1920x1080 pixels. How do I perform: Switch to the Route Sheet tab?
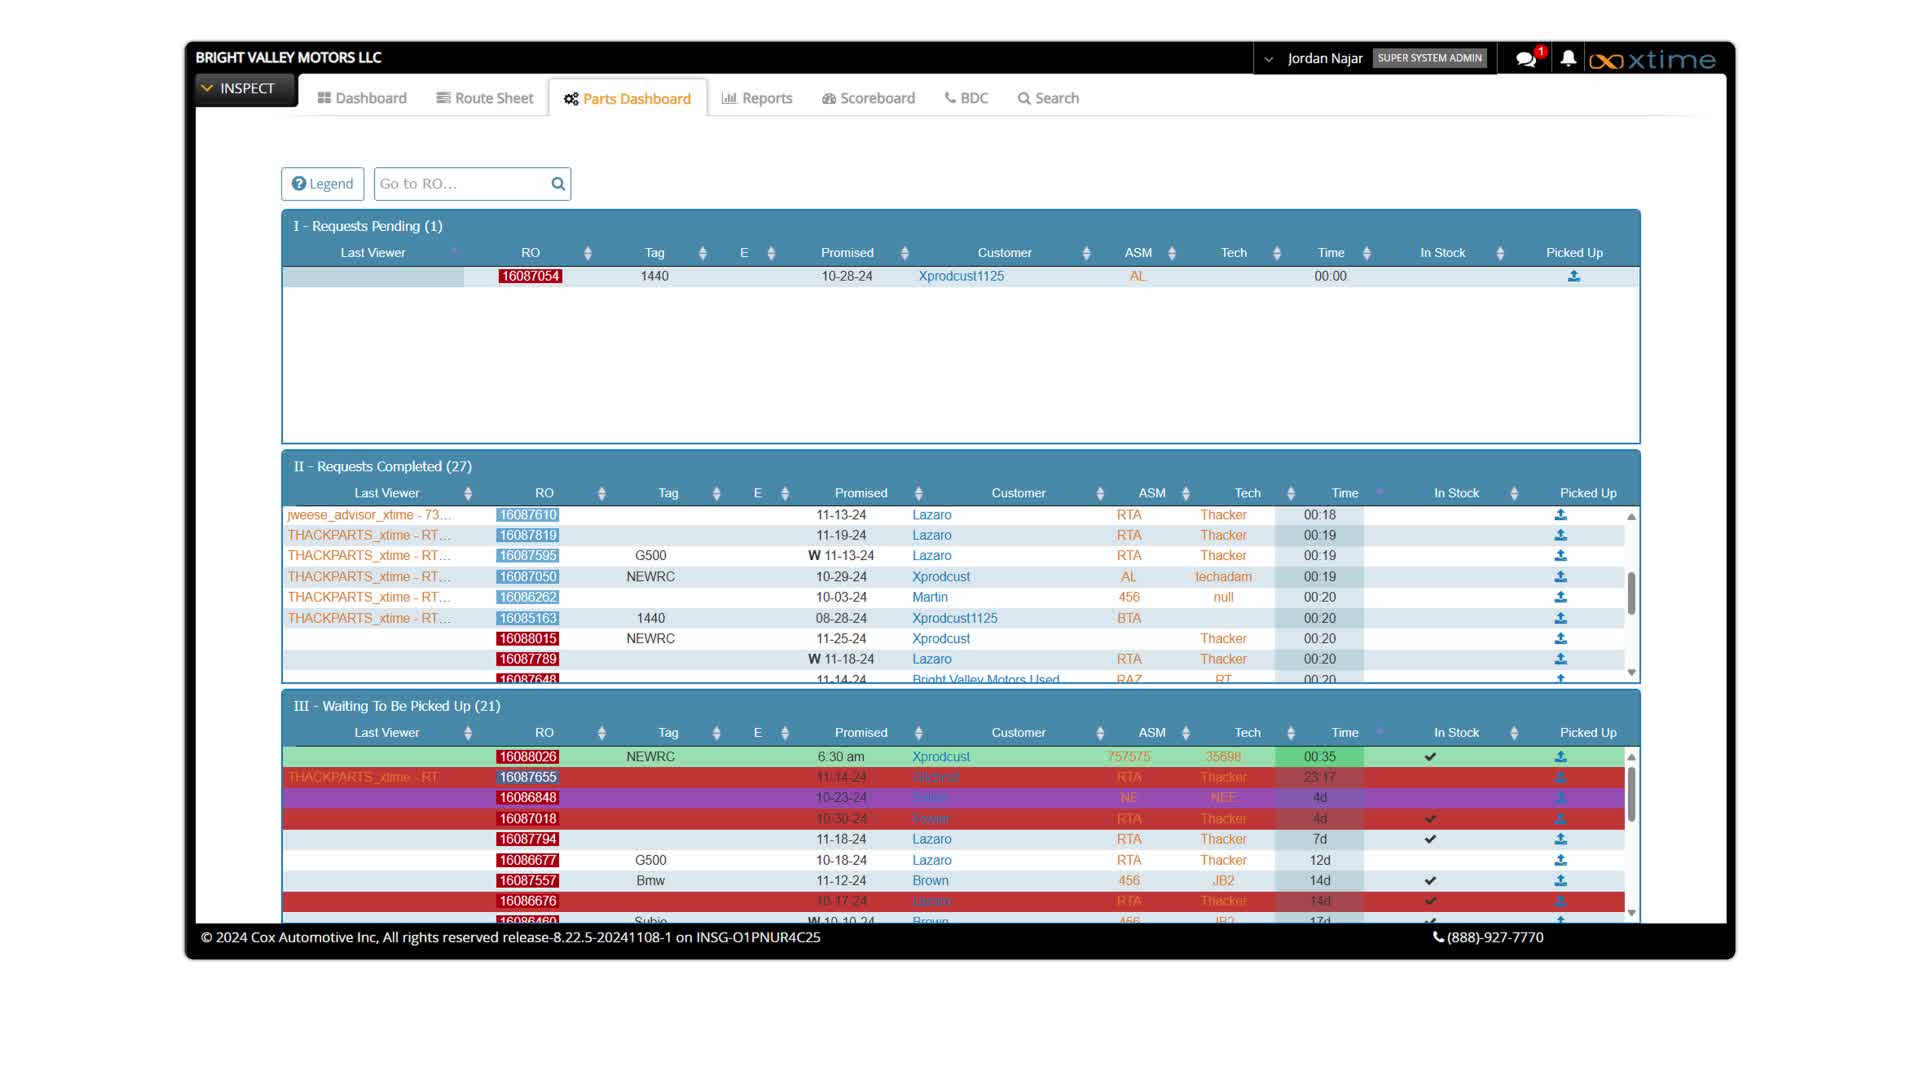click(x=485, y=98)
